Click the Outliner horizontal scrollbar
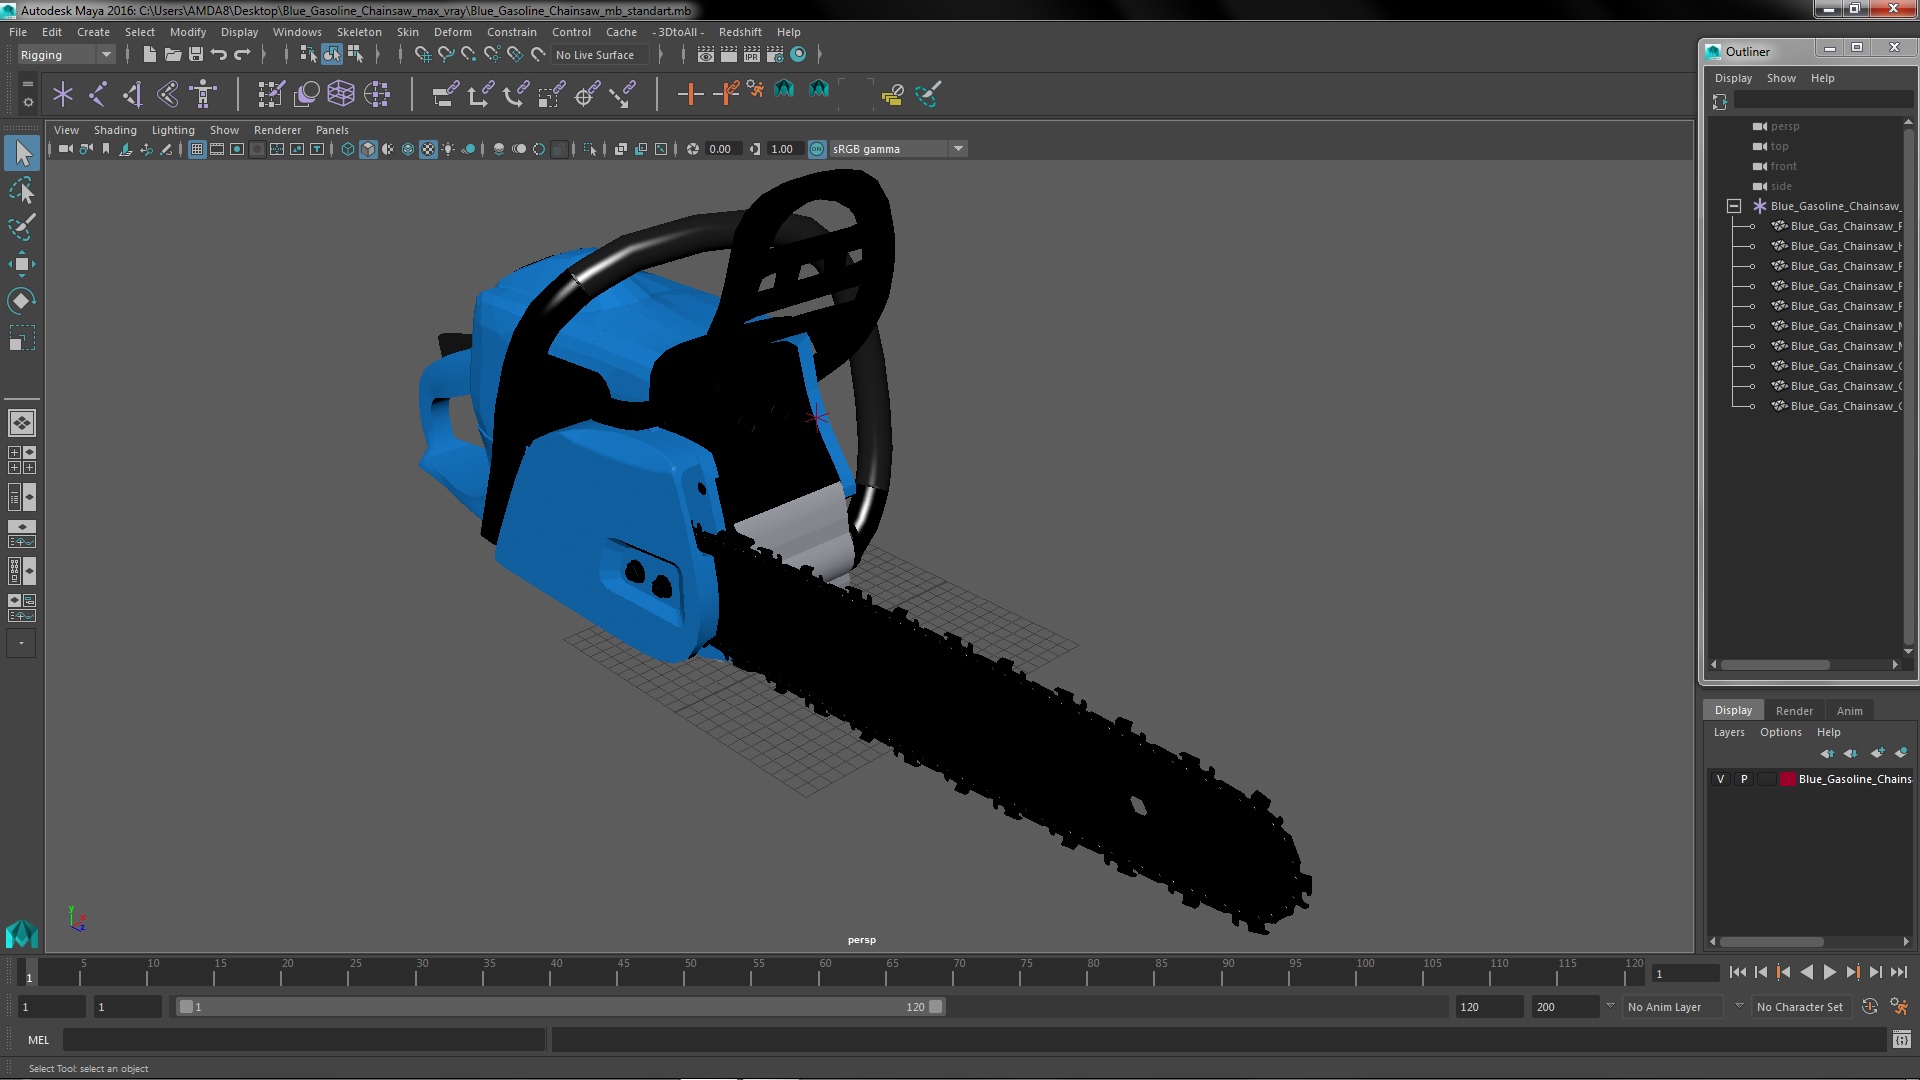The width and height of the screenshot is (1920, 1080). coord(1775,665)
